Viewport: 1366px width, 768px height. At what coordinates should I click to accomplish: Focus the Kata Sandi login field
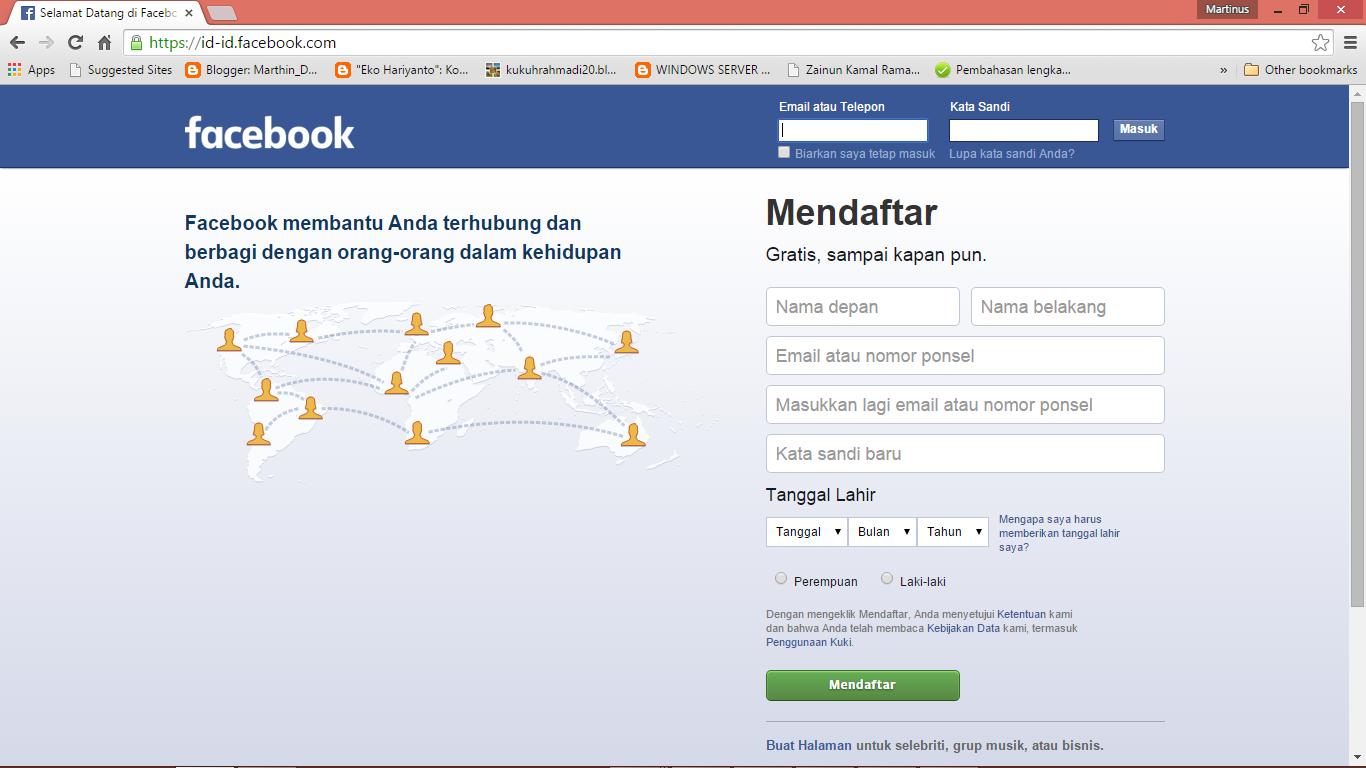point(1024,130)
